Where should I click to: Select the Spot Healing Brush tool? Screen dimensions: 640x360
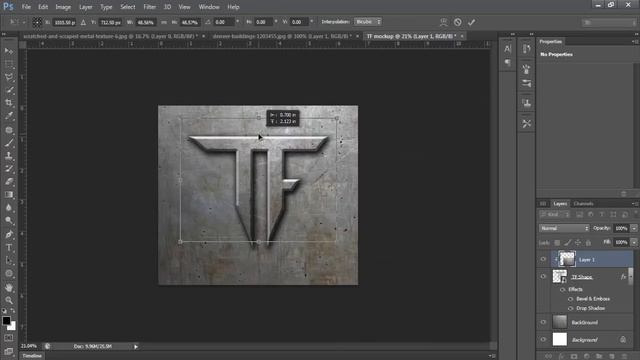point(9,130)
